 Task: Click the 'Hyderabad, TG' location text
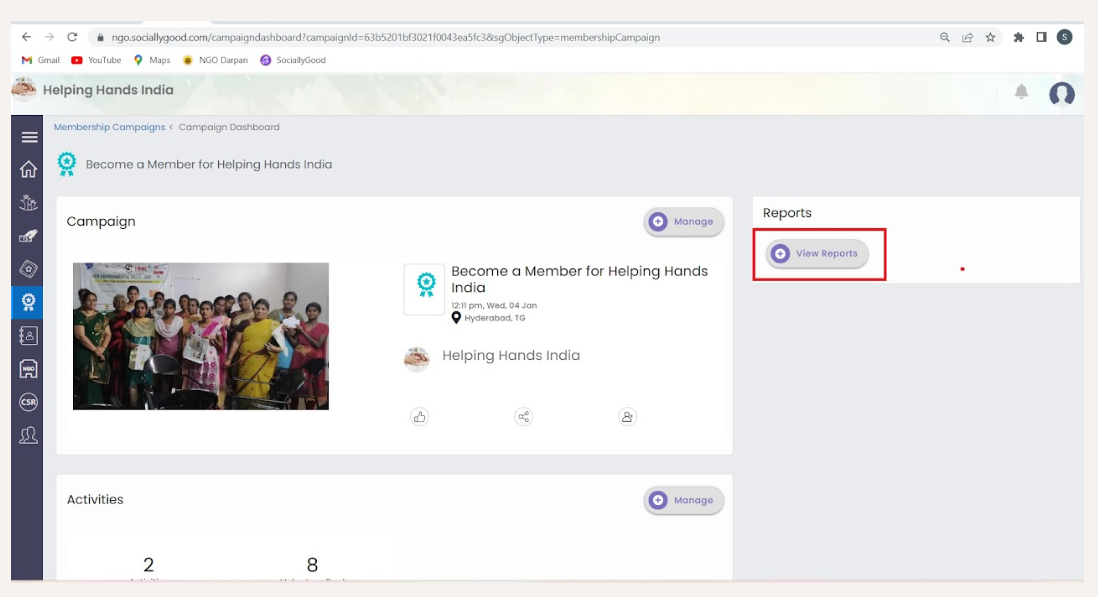coord(494,318)
